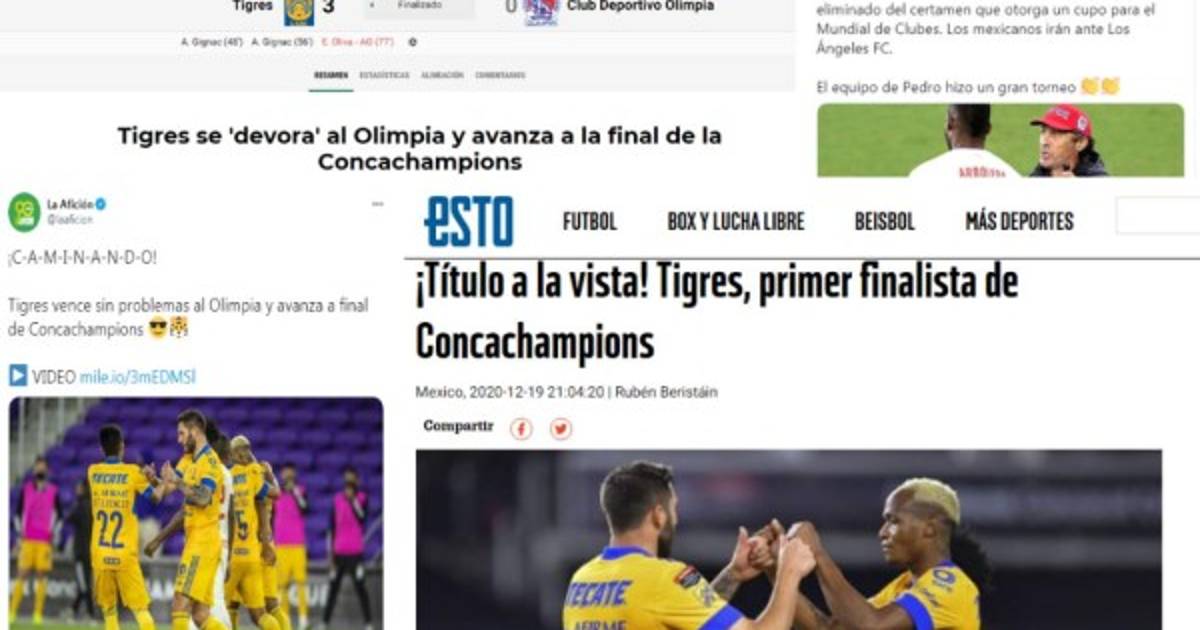Click the La Afición profile avatar

tap(24, 212)
